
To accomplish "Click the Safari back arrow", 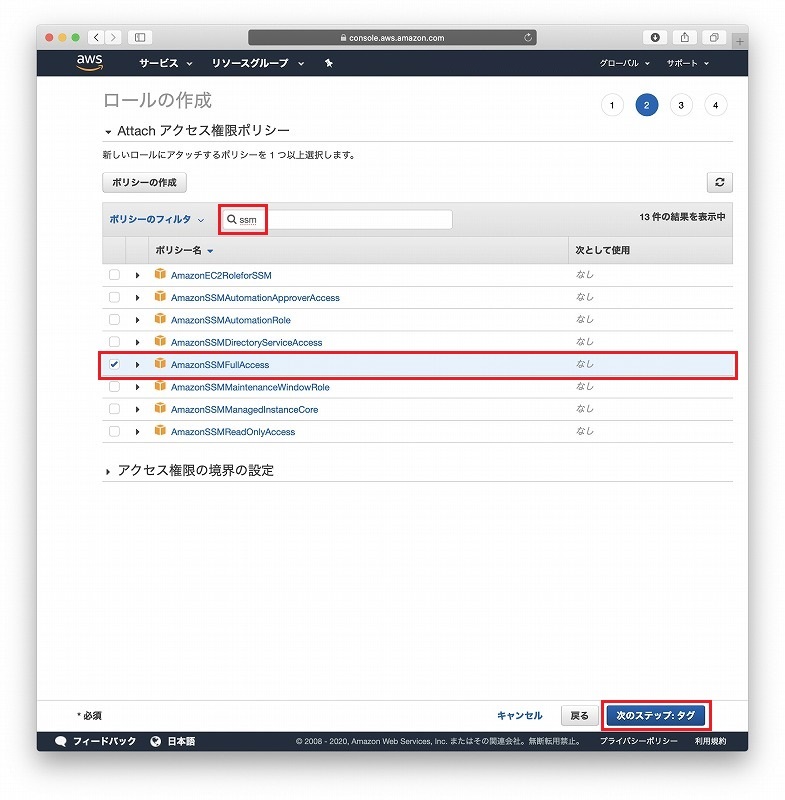I will point(96,37).
